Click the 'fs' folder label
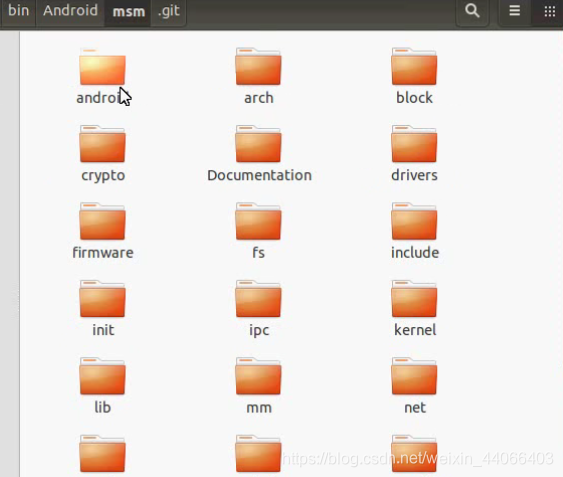563x477 pixels. pyautogui.click(x=259, y=253)
